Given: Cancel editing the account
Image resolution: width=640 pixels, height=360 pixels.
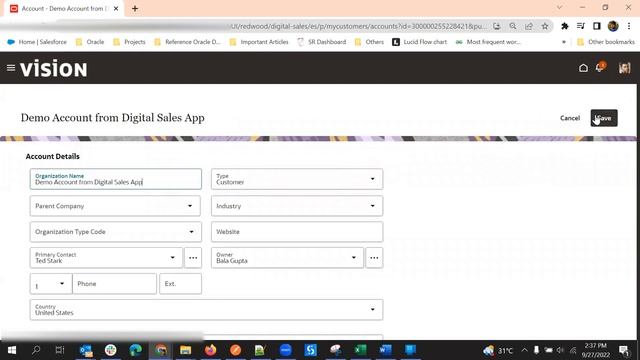Looking at the screenshot, I should tap(570, 118).
